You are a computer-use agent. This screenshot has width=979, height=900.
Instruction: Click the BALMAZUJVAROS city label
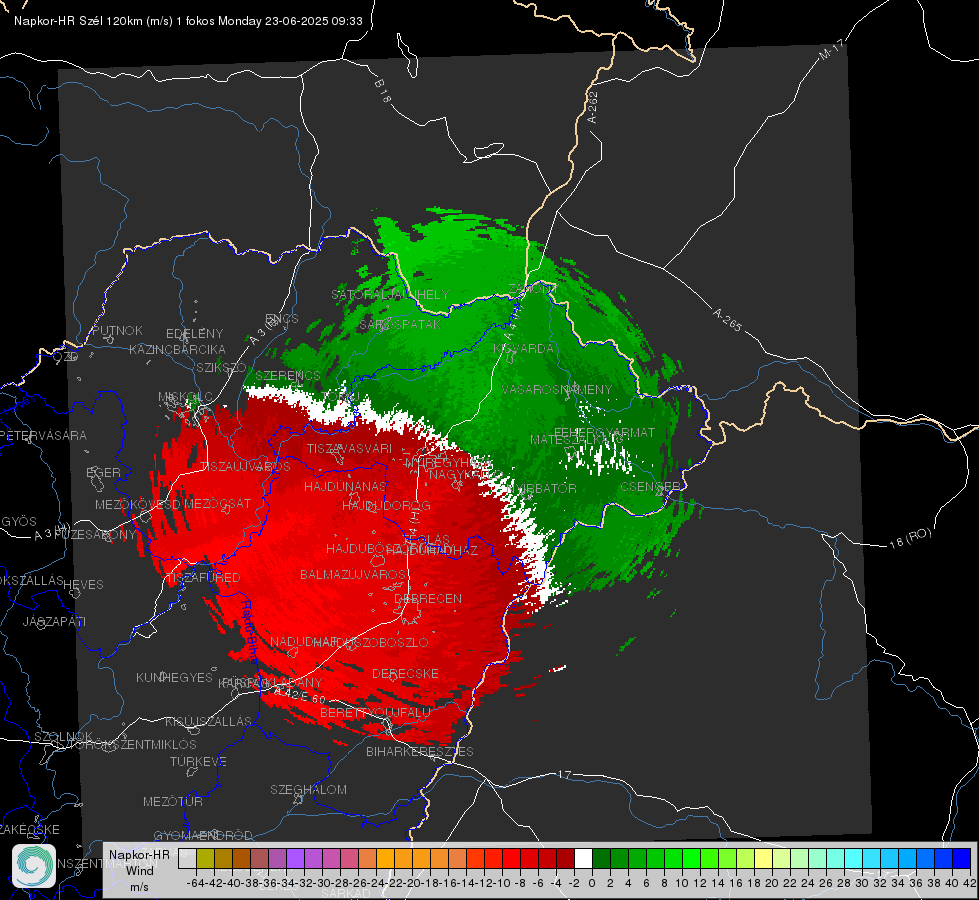click(x=353, y=574)
